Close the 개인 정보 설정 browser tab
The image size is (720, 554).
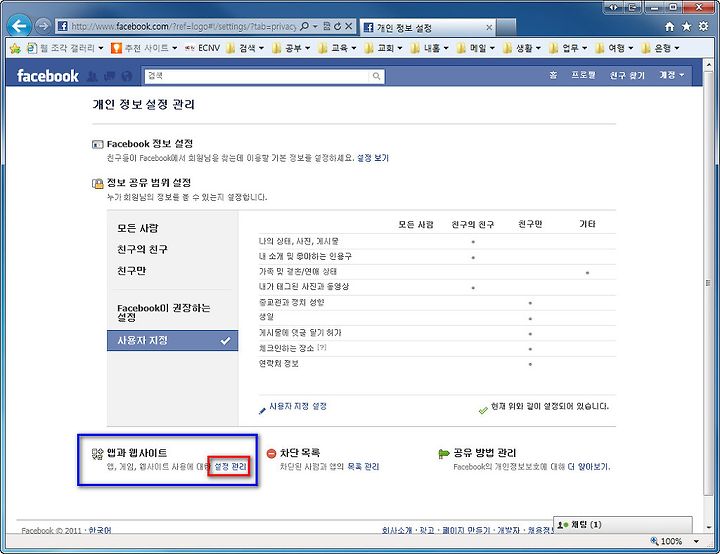coord(489,28)
